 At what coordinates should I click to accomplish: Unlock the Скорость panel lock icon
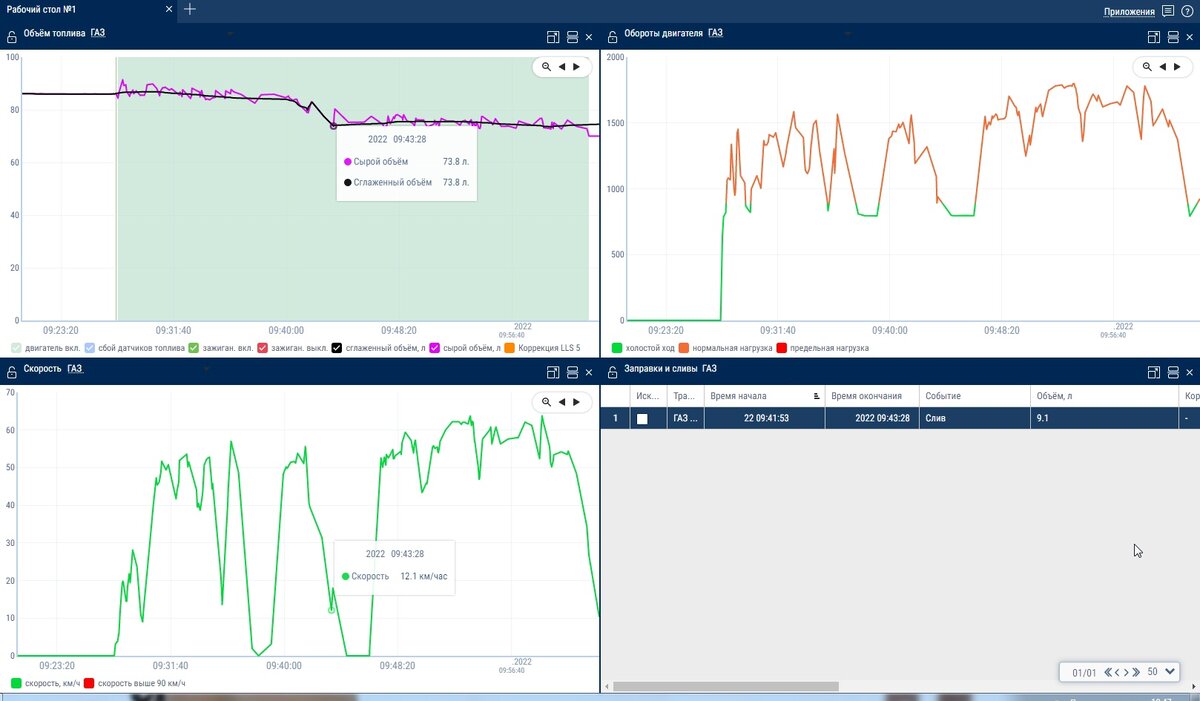point(11,371)
